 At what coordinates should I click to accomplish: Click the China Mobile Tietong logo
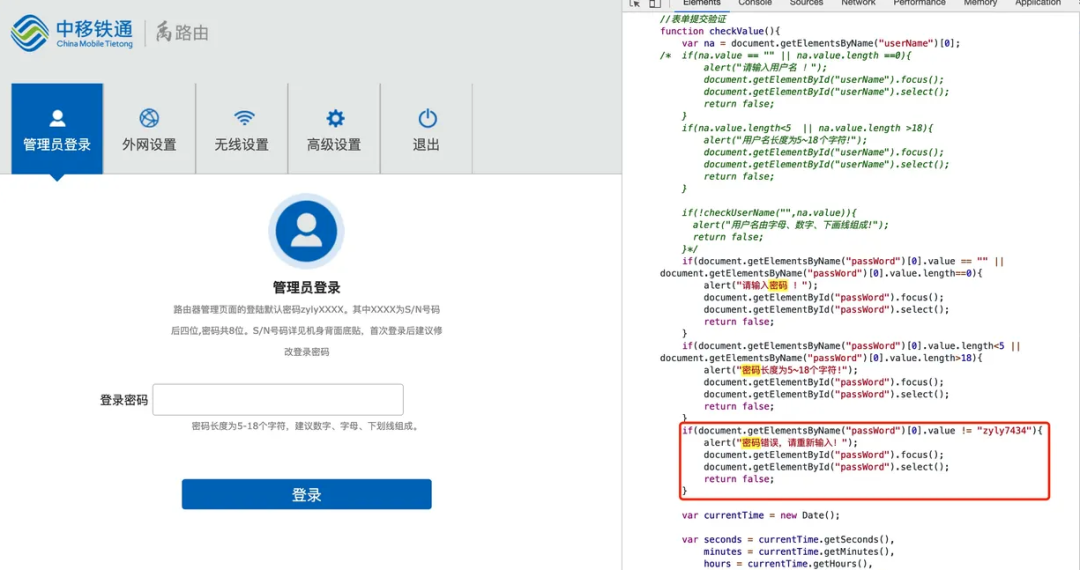(x=72, y=33)
